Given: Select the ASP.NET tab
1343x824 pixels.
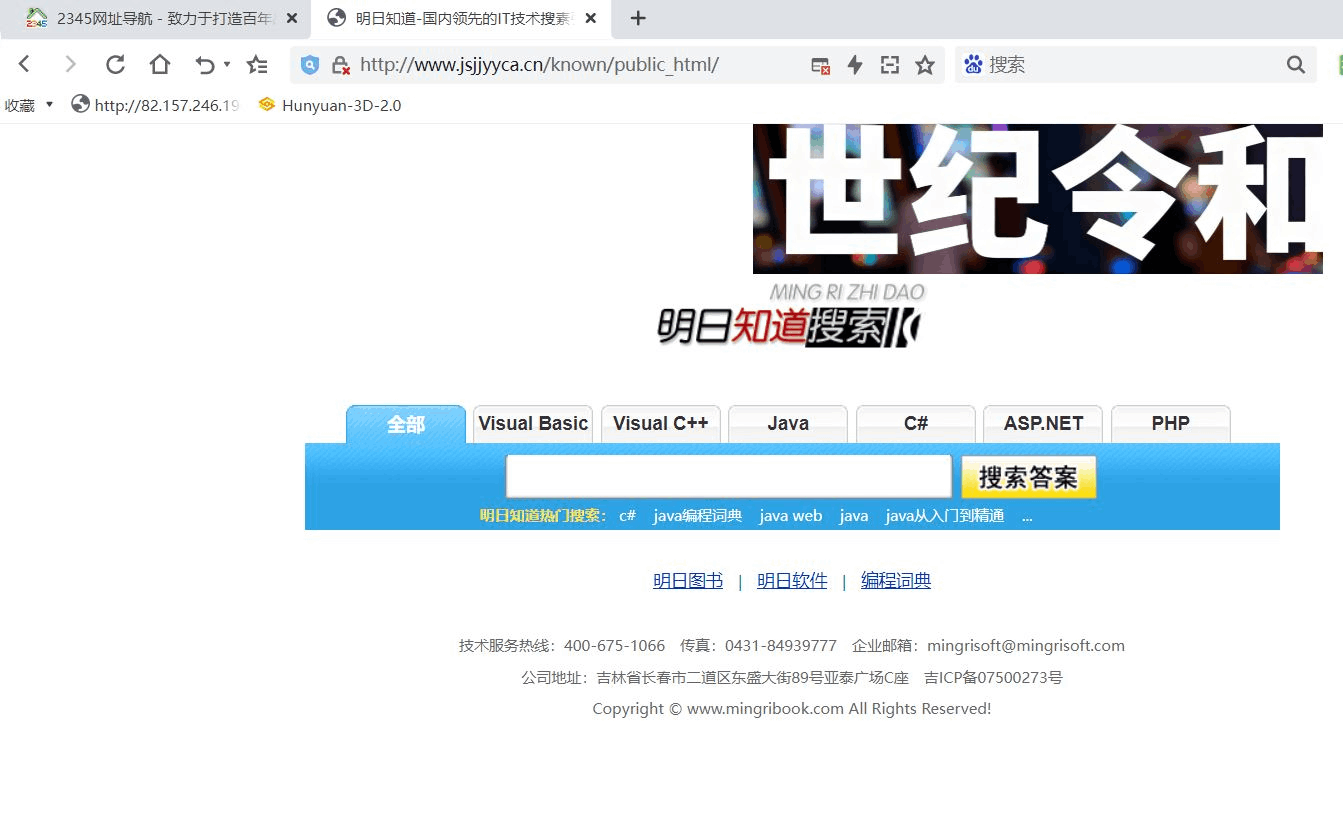Looking at the screenshot, I should pyautogui.click(x=1043, y=424).
